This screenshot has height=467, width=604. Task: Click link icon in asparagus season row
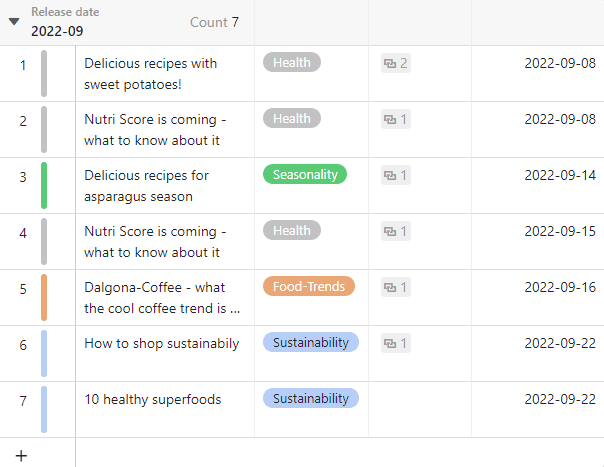(389, 176)
